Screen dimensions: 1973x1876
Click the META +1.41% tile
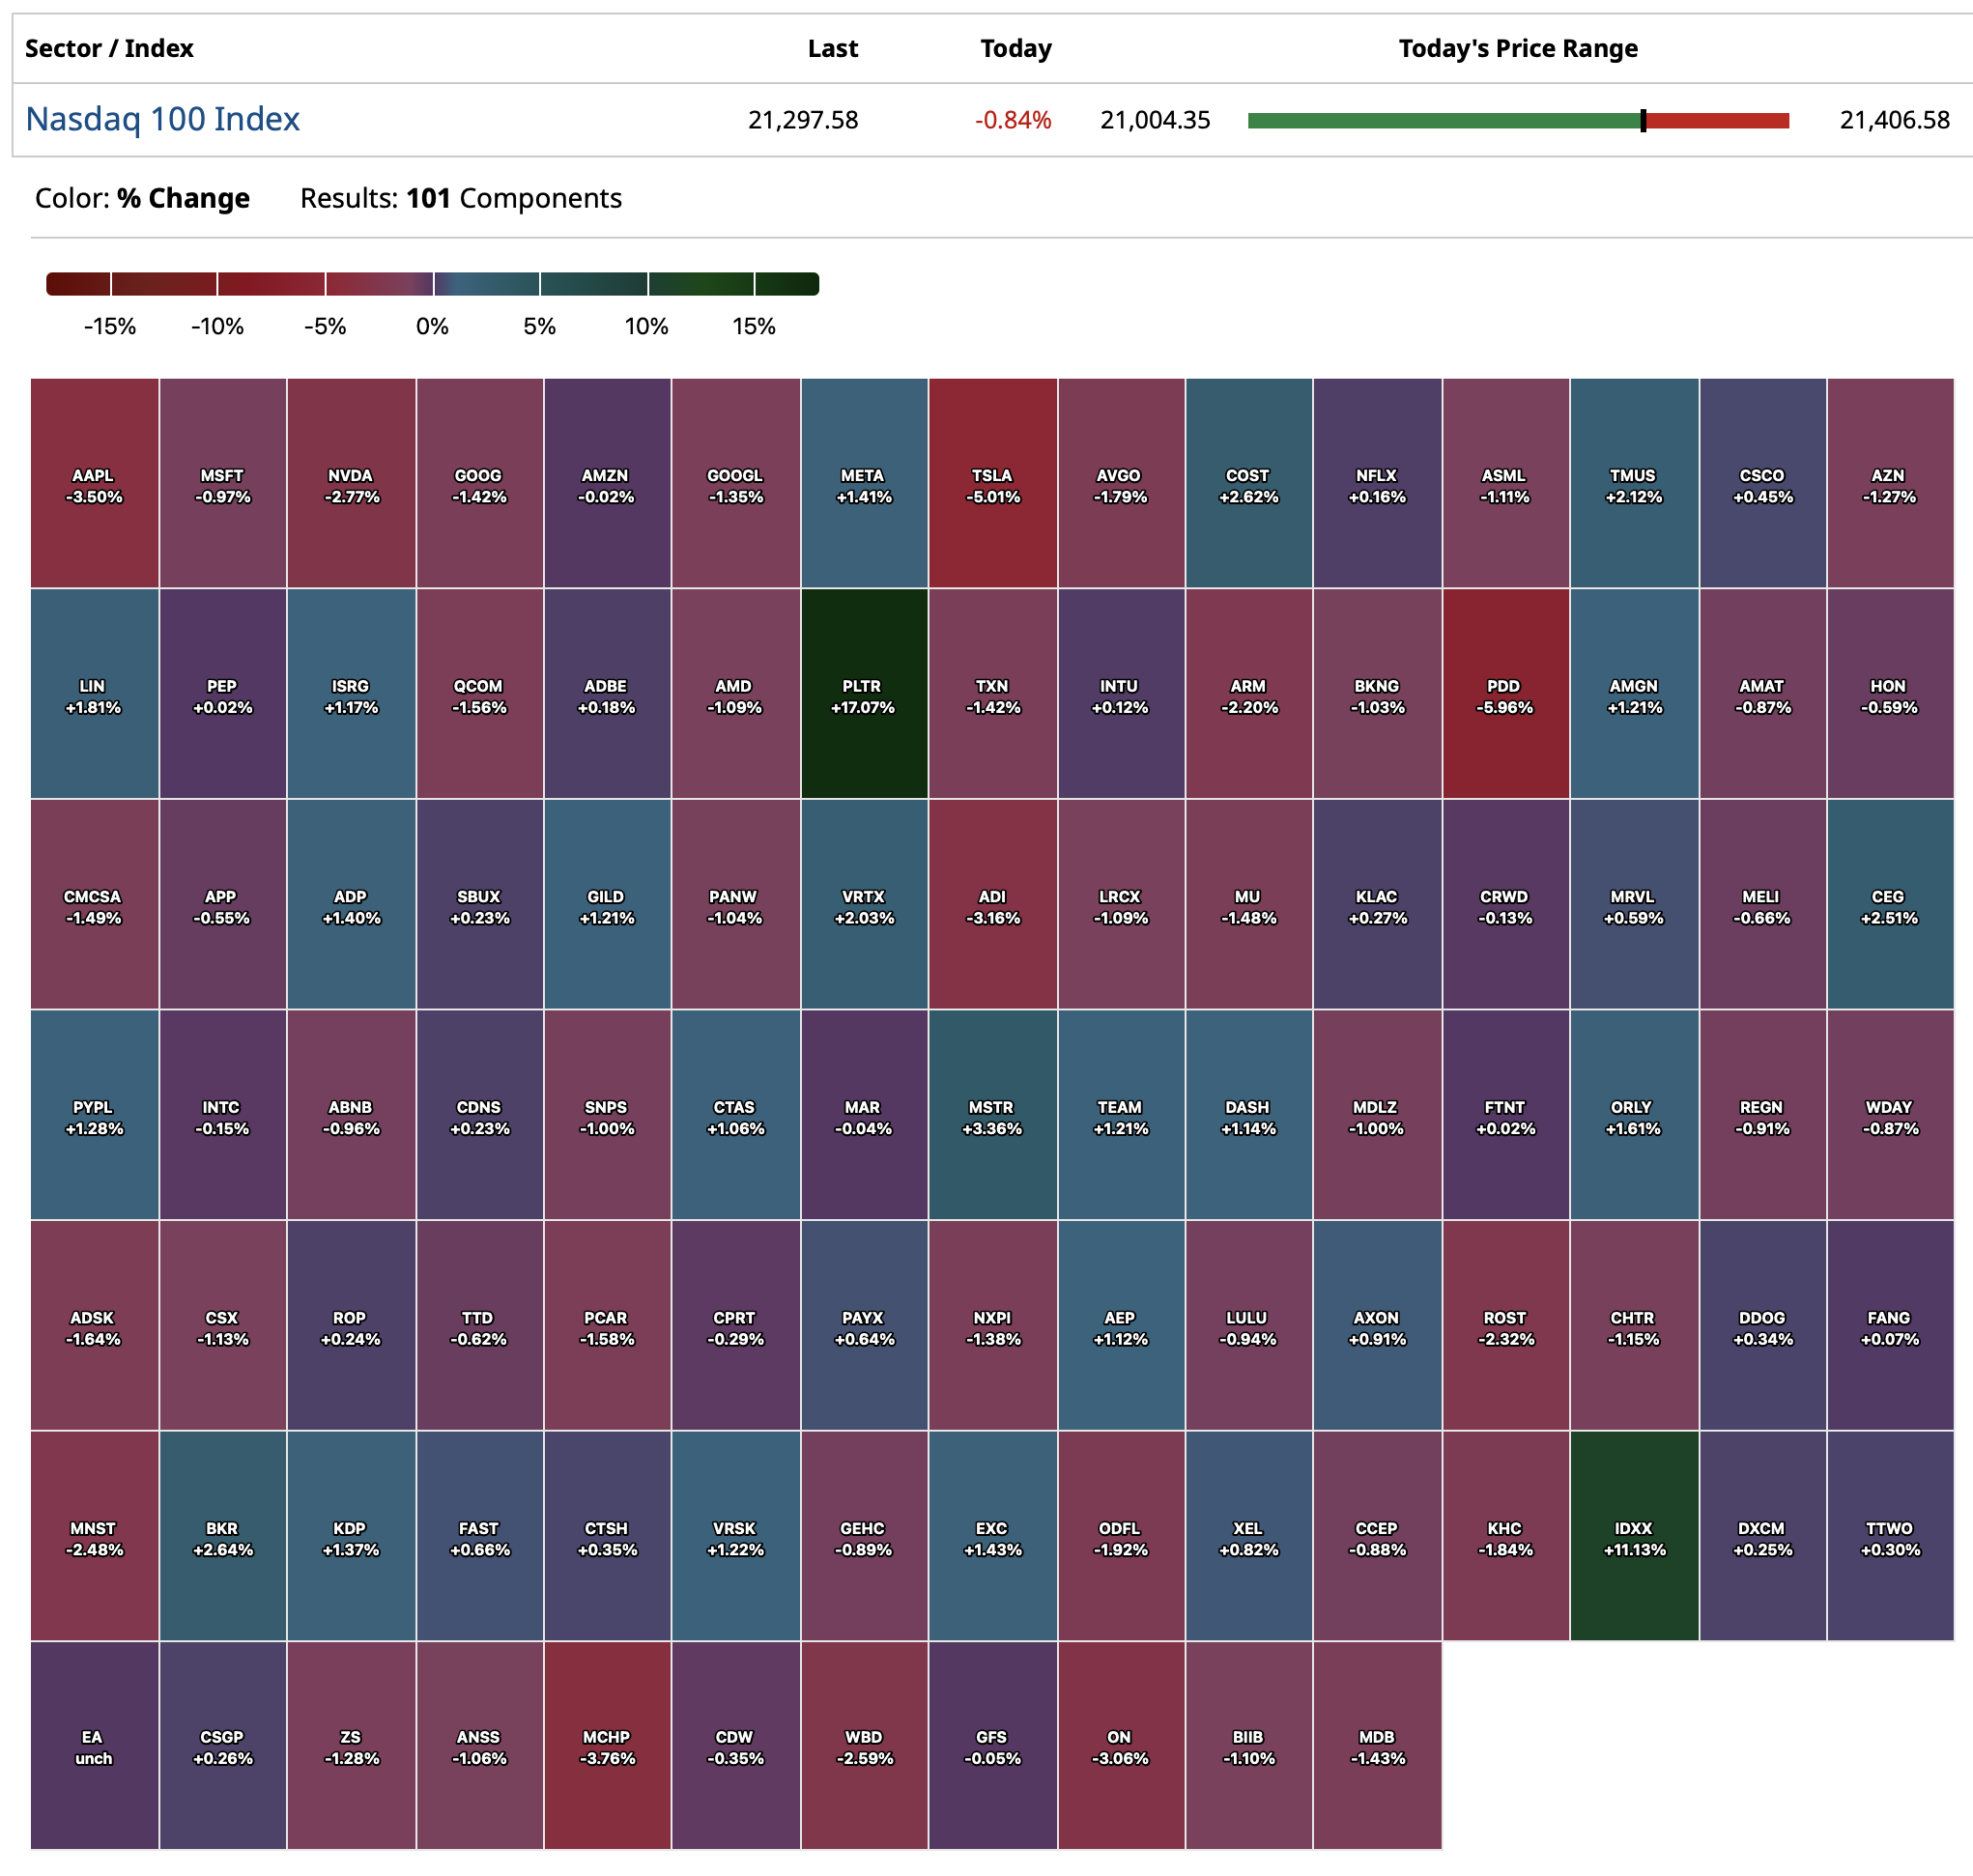tap(863, 483)
